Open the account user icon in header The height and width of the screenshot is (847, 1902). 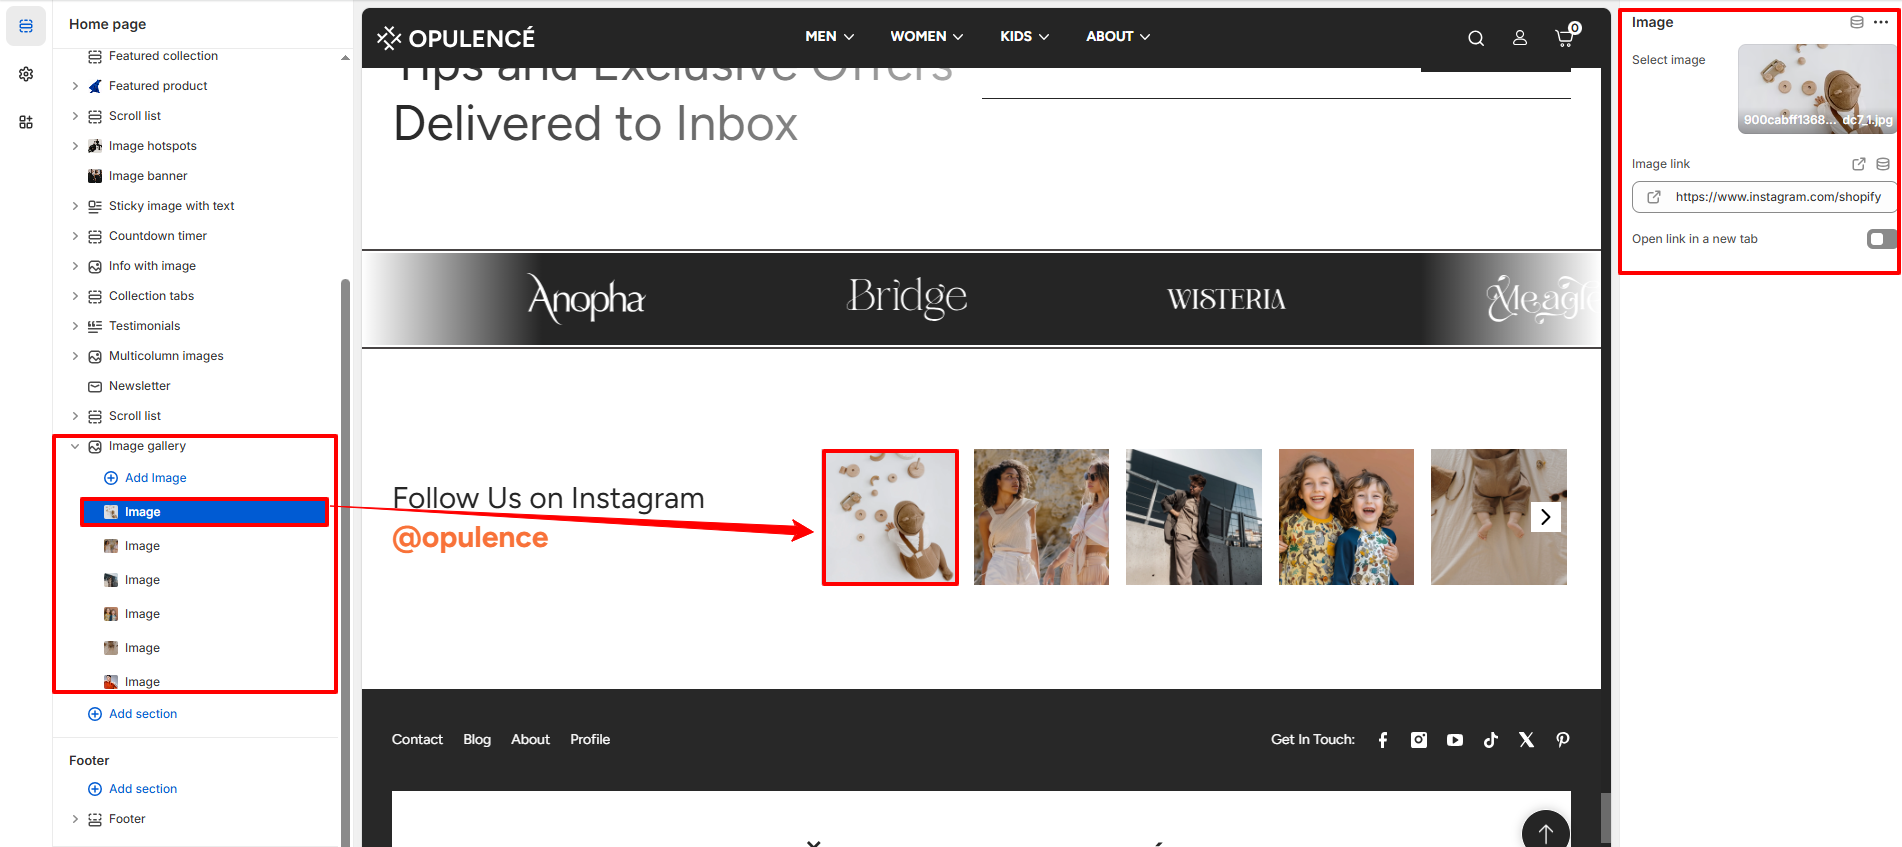click(x=1520, y=38)
